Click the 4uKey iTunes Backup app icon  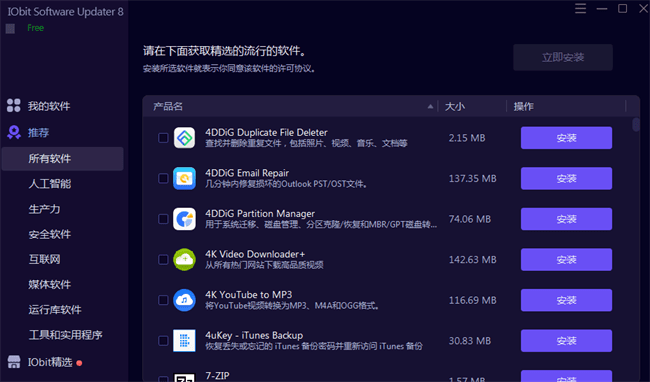(x=184, y=341)
